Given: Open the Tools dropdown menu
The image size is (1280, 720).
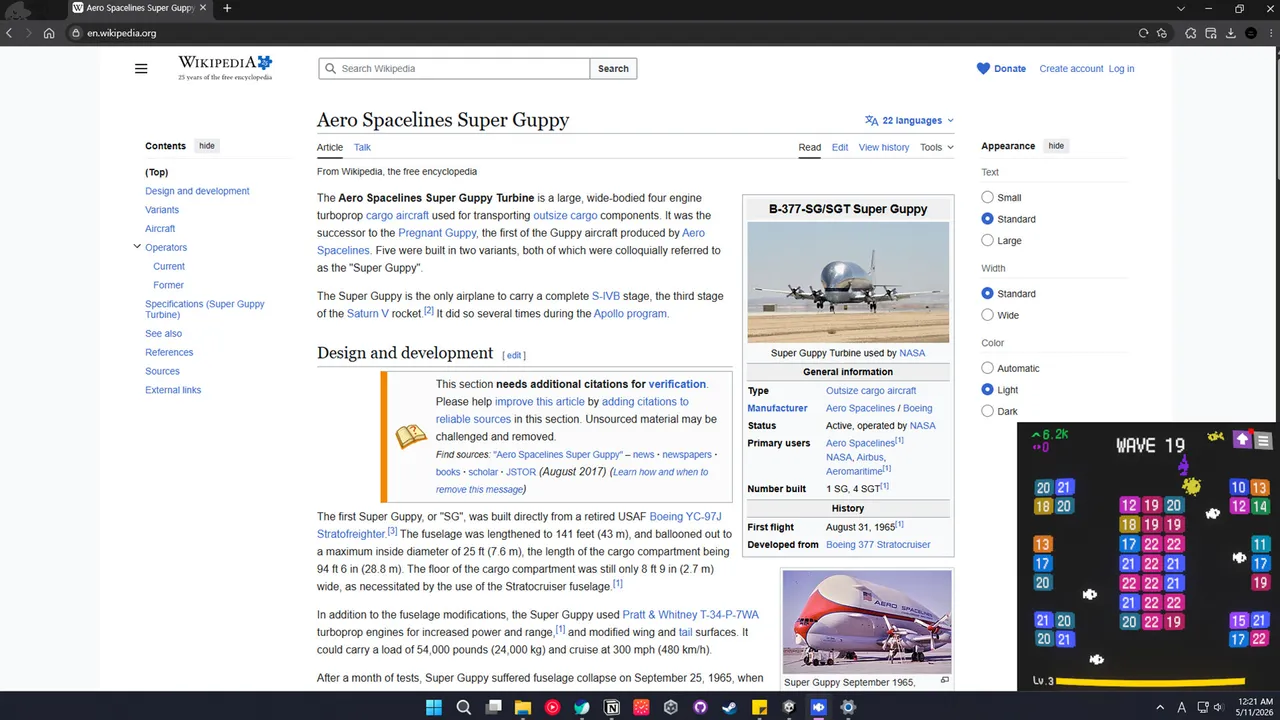Looking at the screenshot, I should pos(937,147).
